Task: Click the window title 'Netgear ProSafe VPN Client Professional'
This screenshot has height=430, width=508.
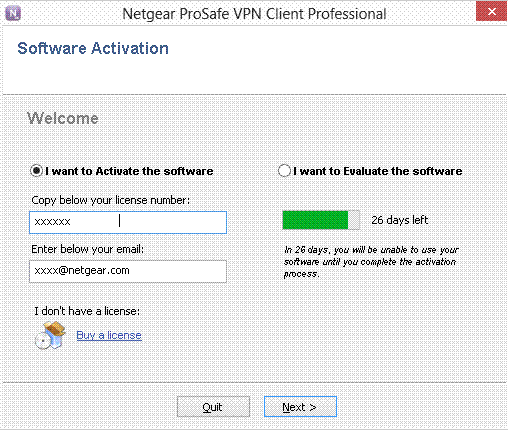Action: tap(254, 14)
